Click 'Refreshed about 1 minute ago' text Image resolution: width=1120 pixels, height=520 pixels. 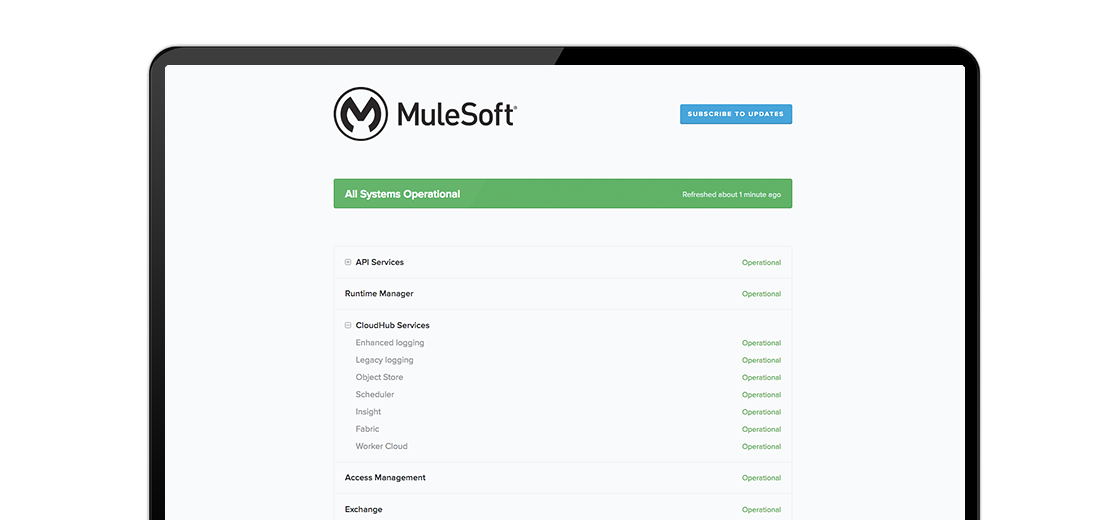731,194
